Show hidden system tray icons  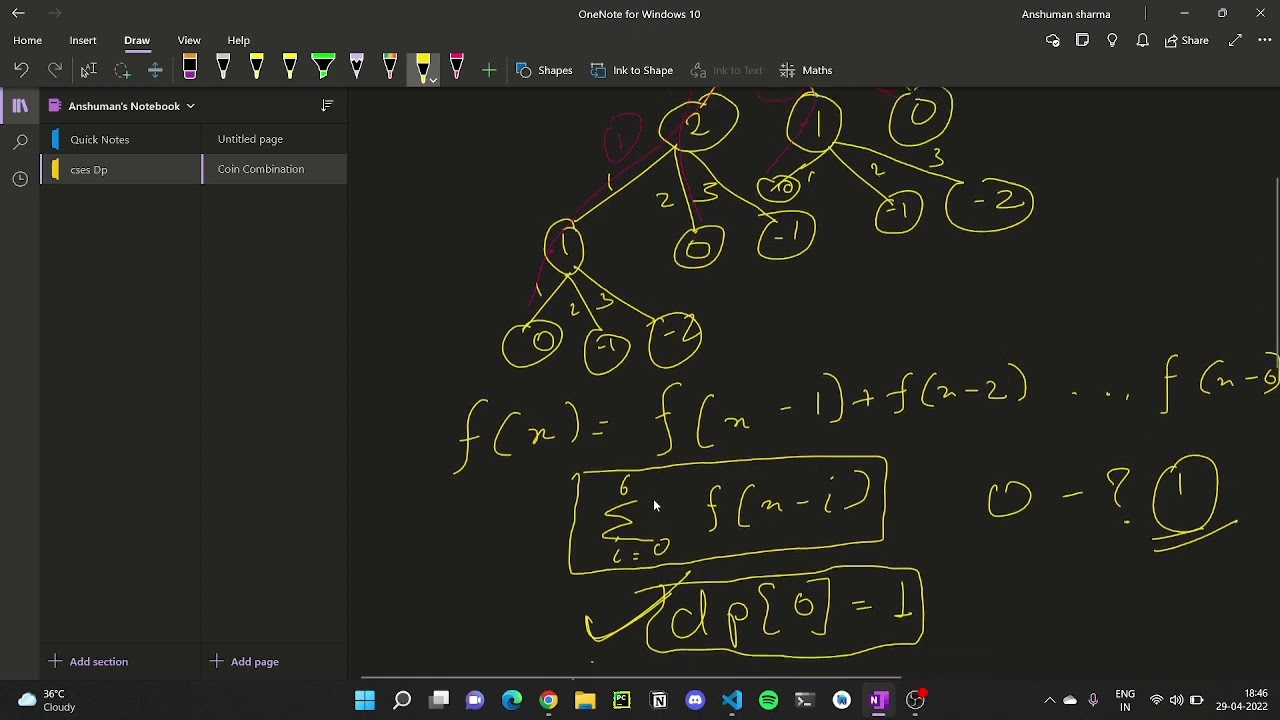(x=1049, y=700)
